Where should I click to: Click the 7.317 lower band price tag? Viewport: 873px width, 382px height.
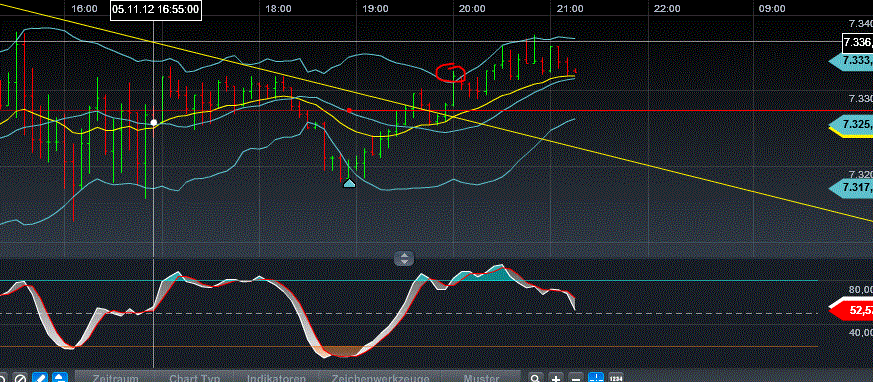pos(852,187)
